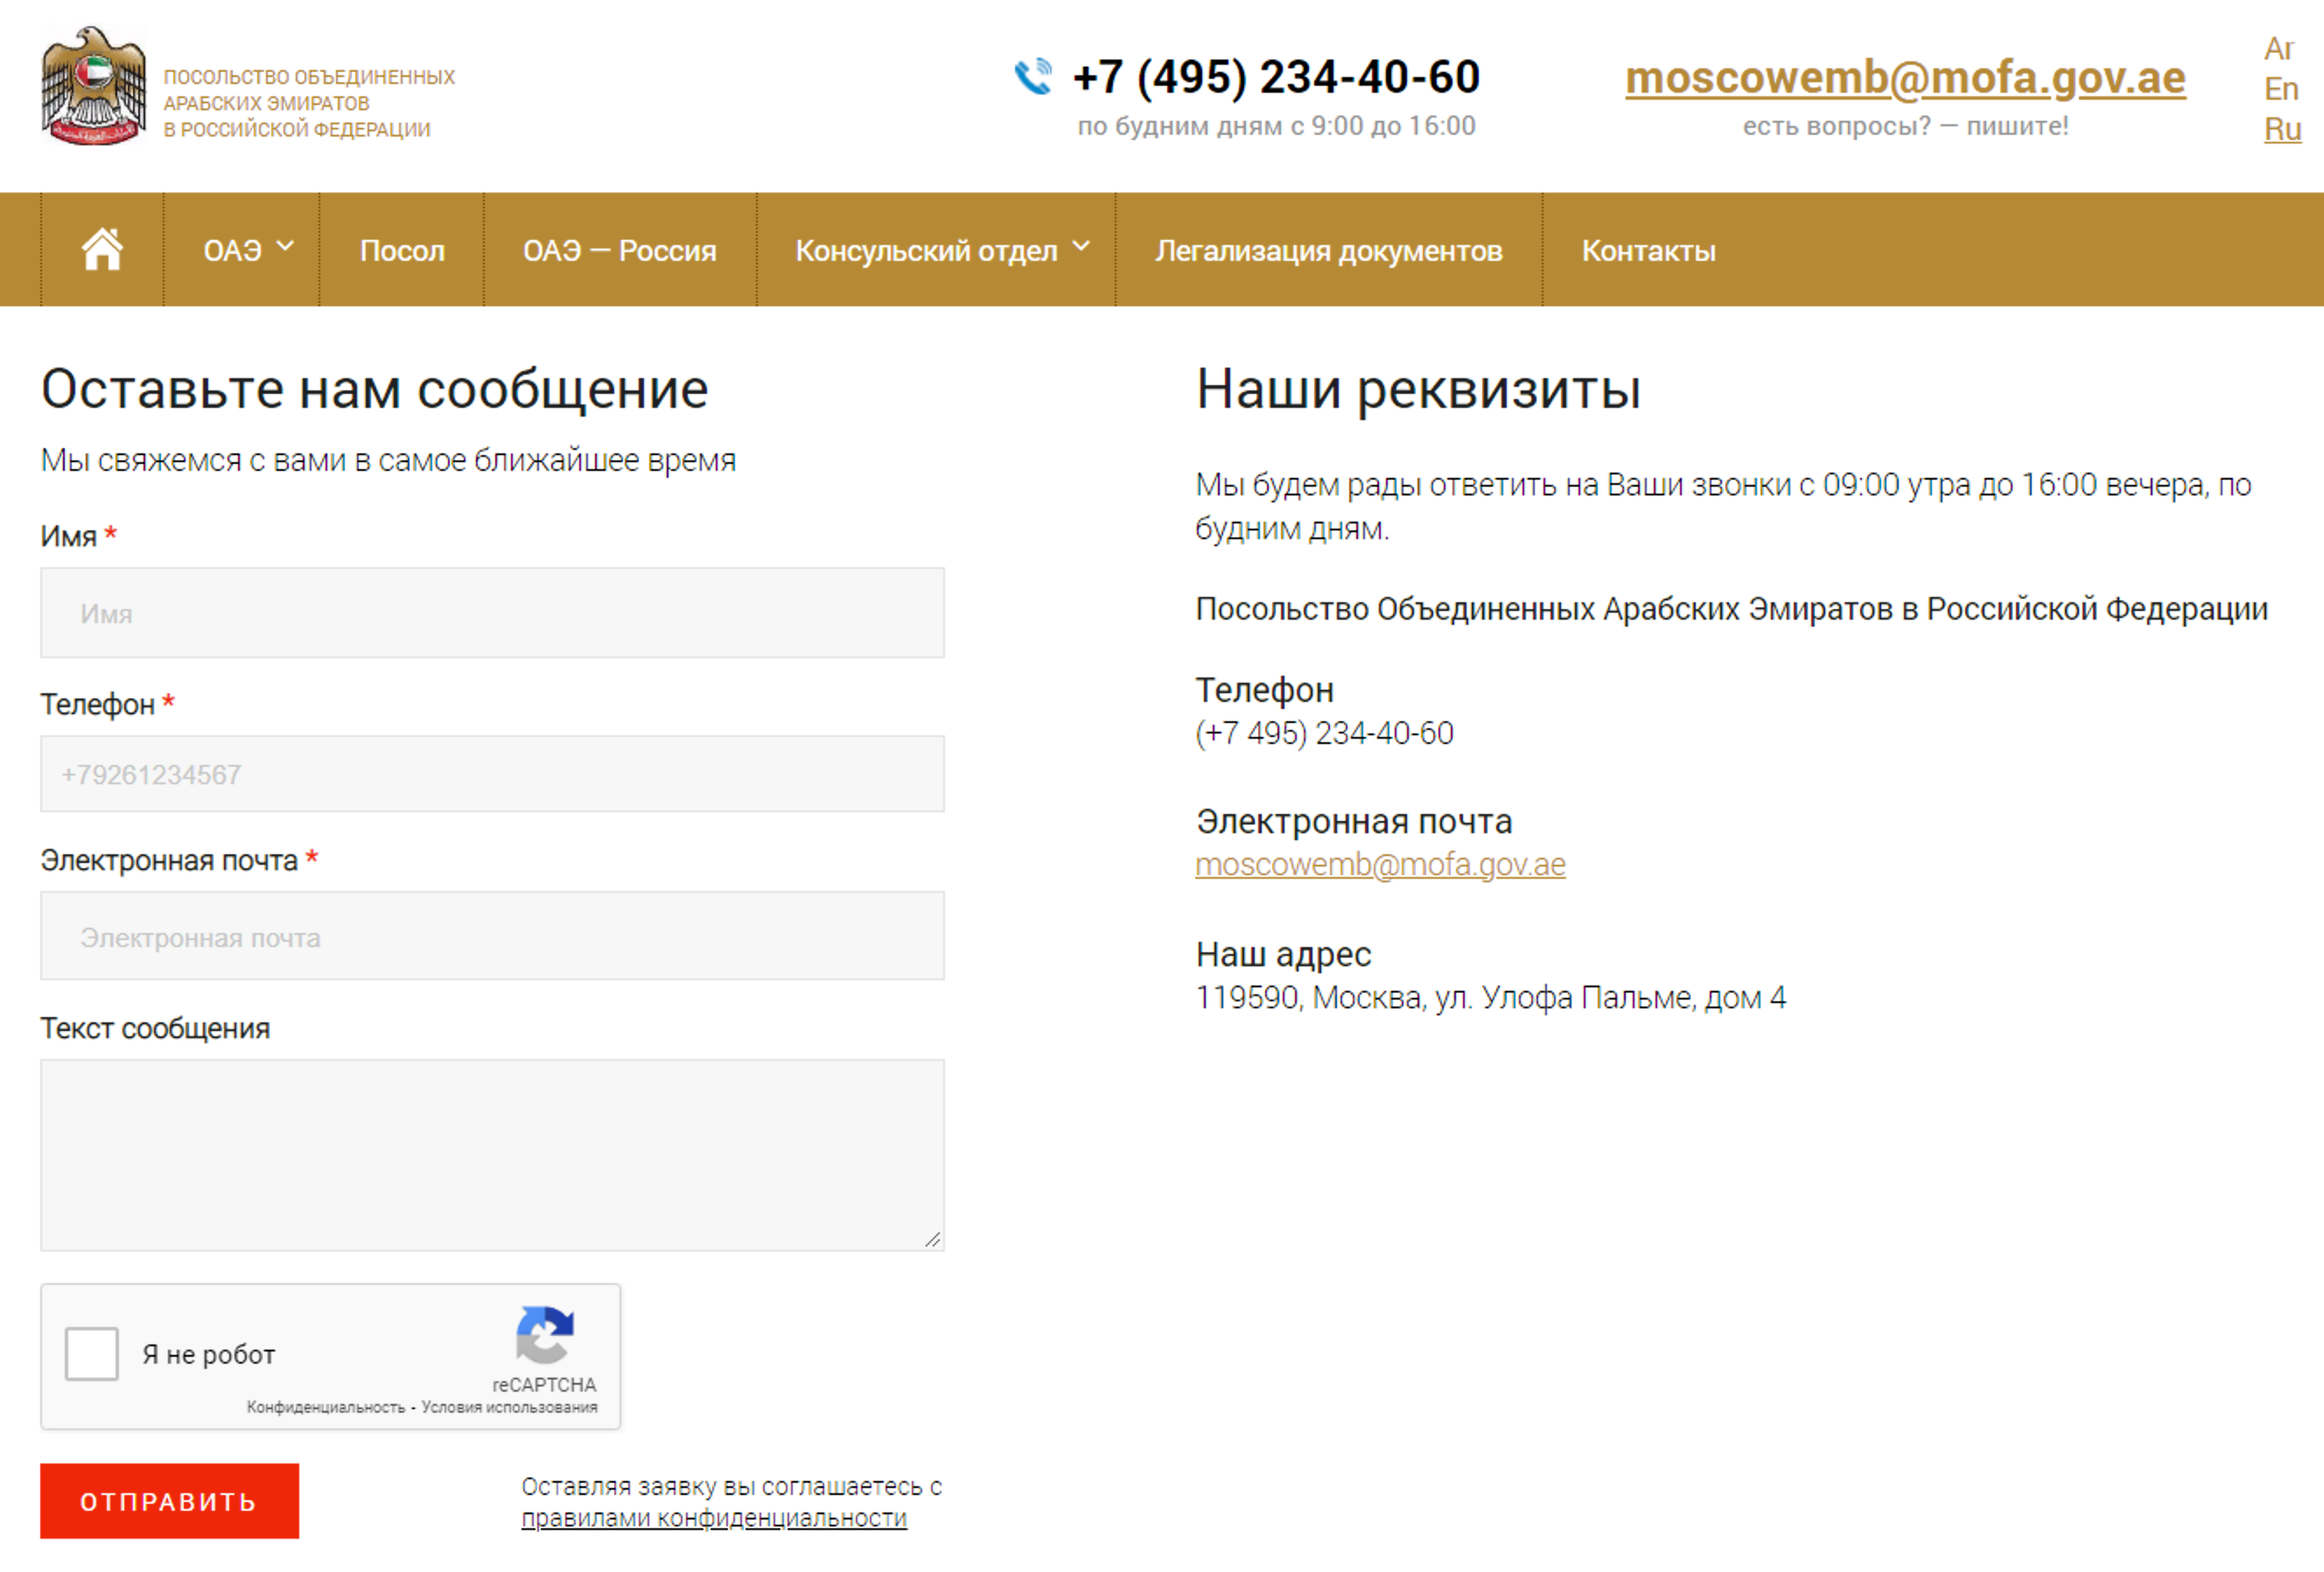Expand the ОАЭ dropdown chevron

(285, 246)
